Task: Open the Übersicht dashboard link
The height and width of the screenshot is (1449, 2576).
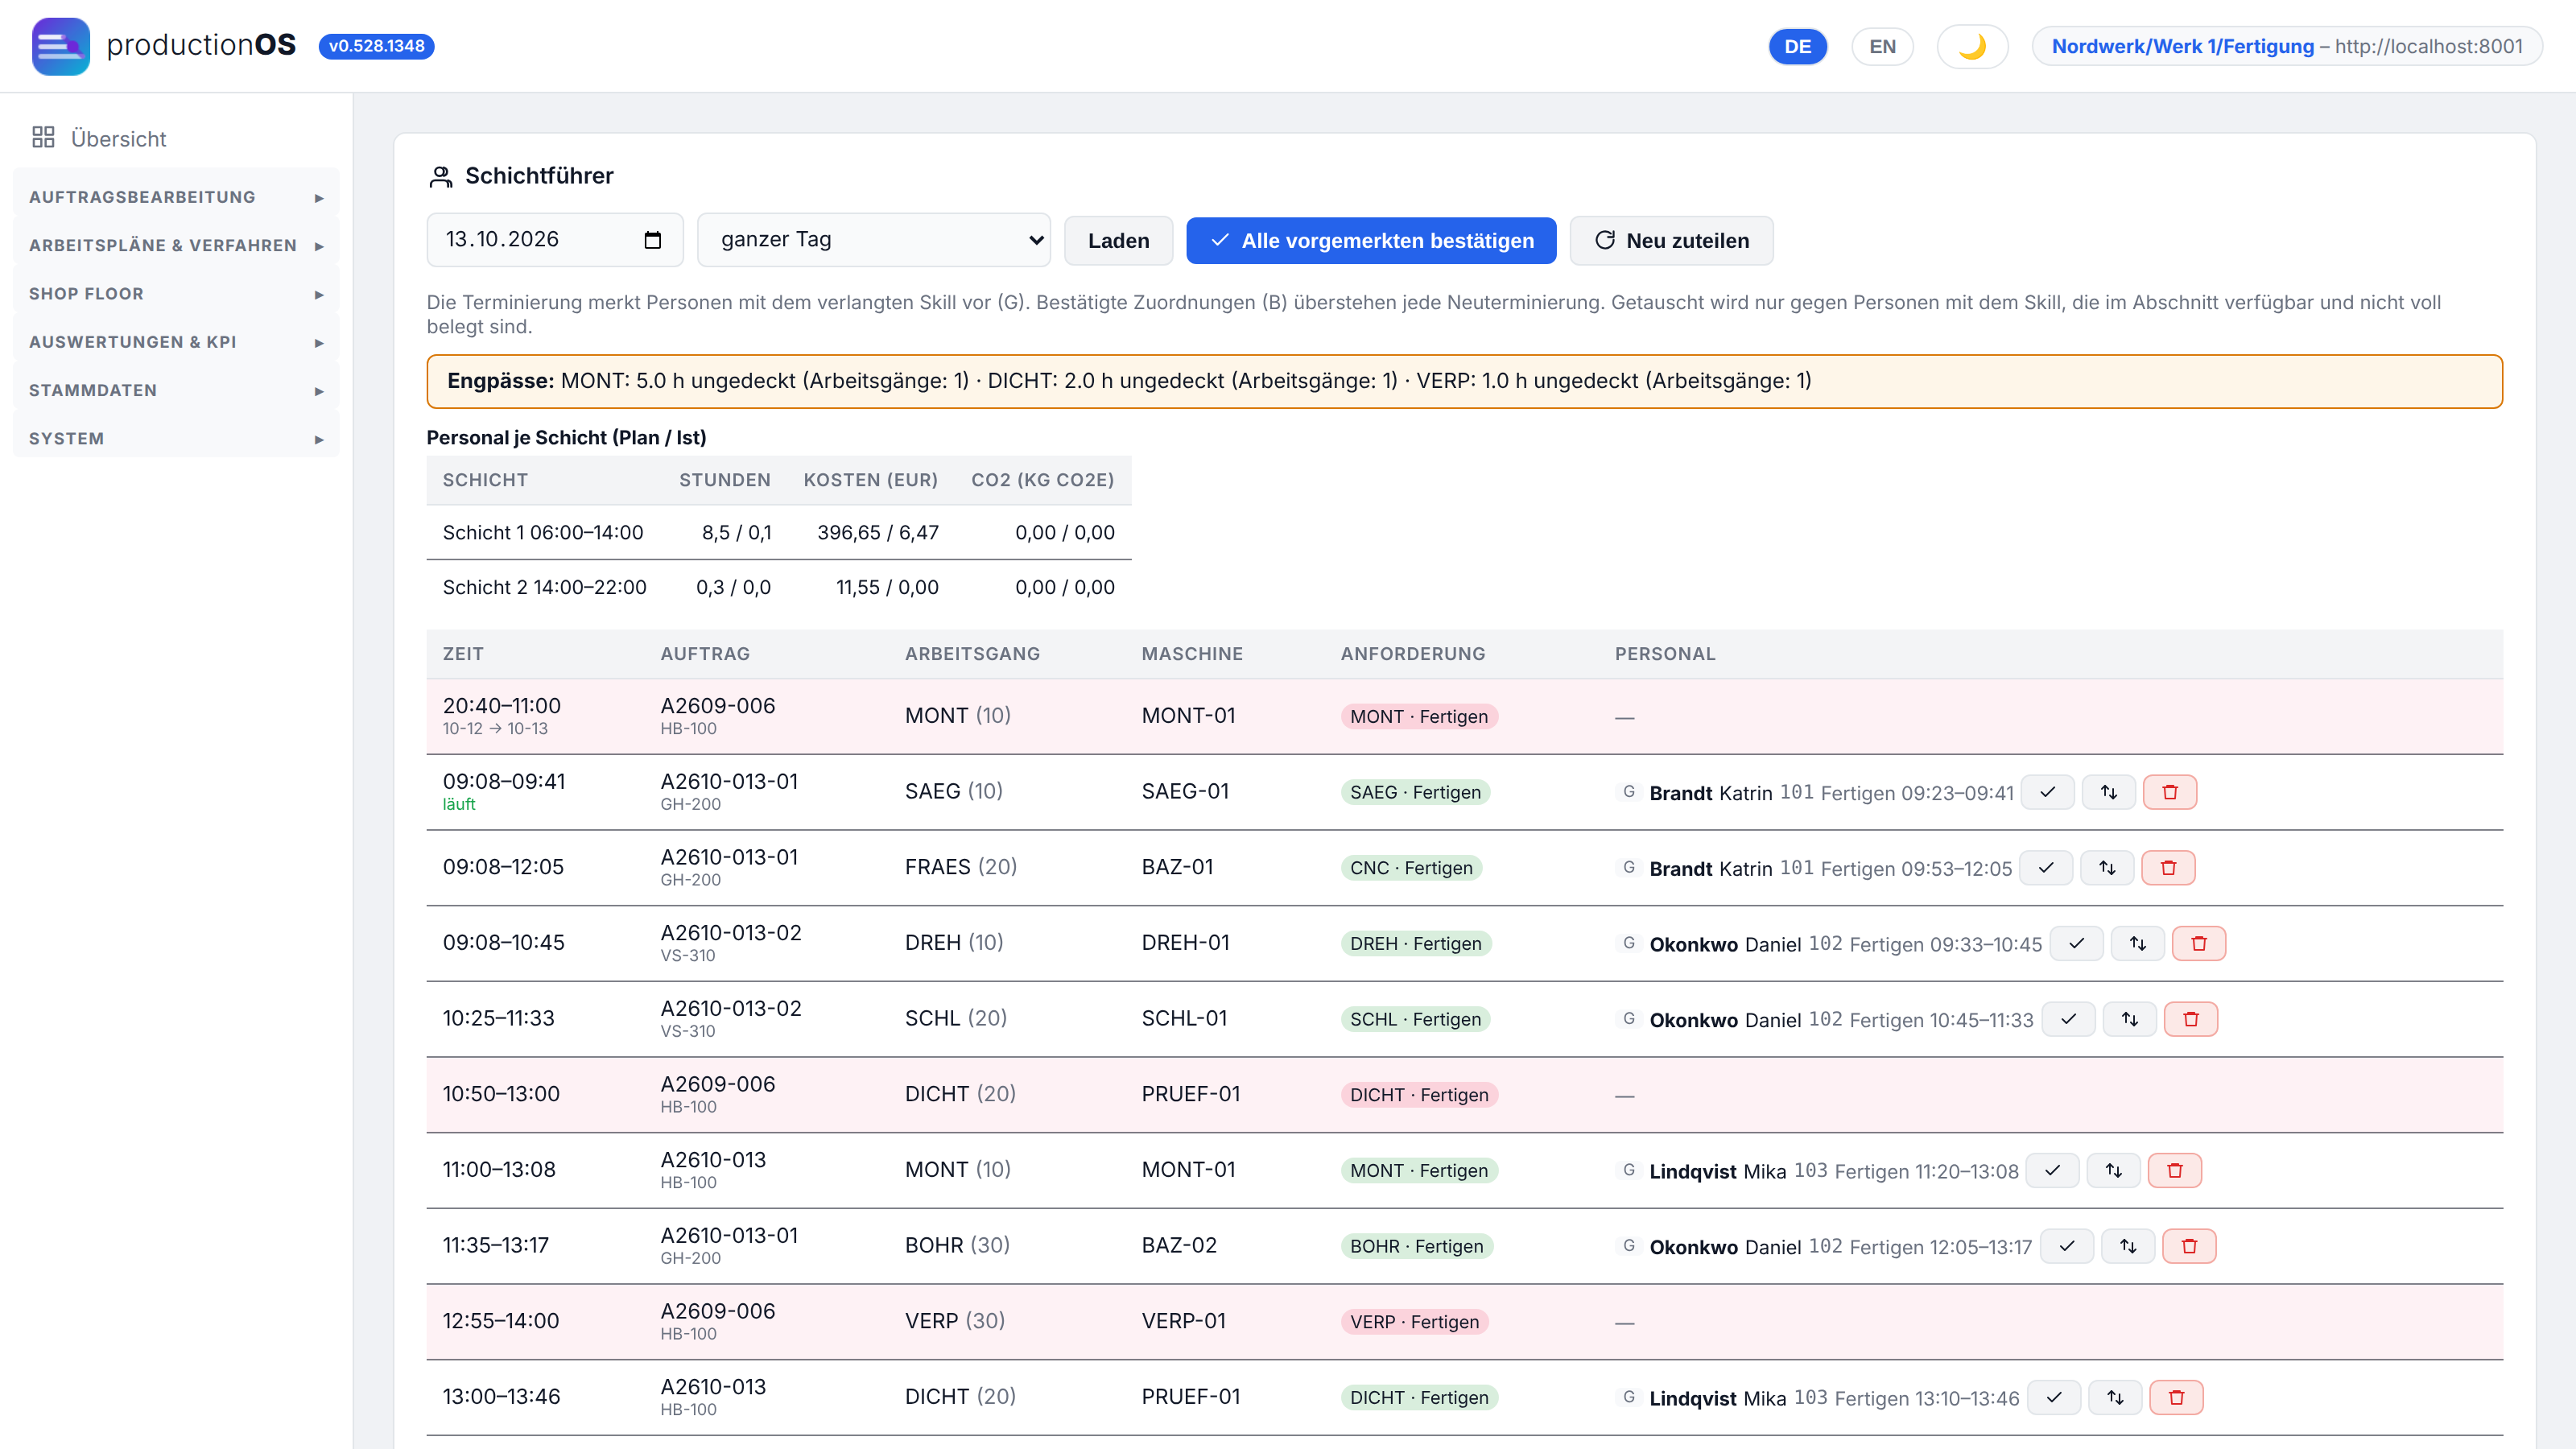Action: (118, 138)
